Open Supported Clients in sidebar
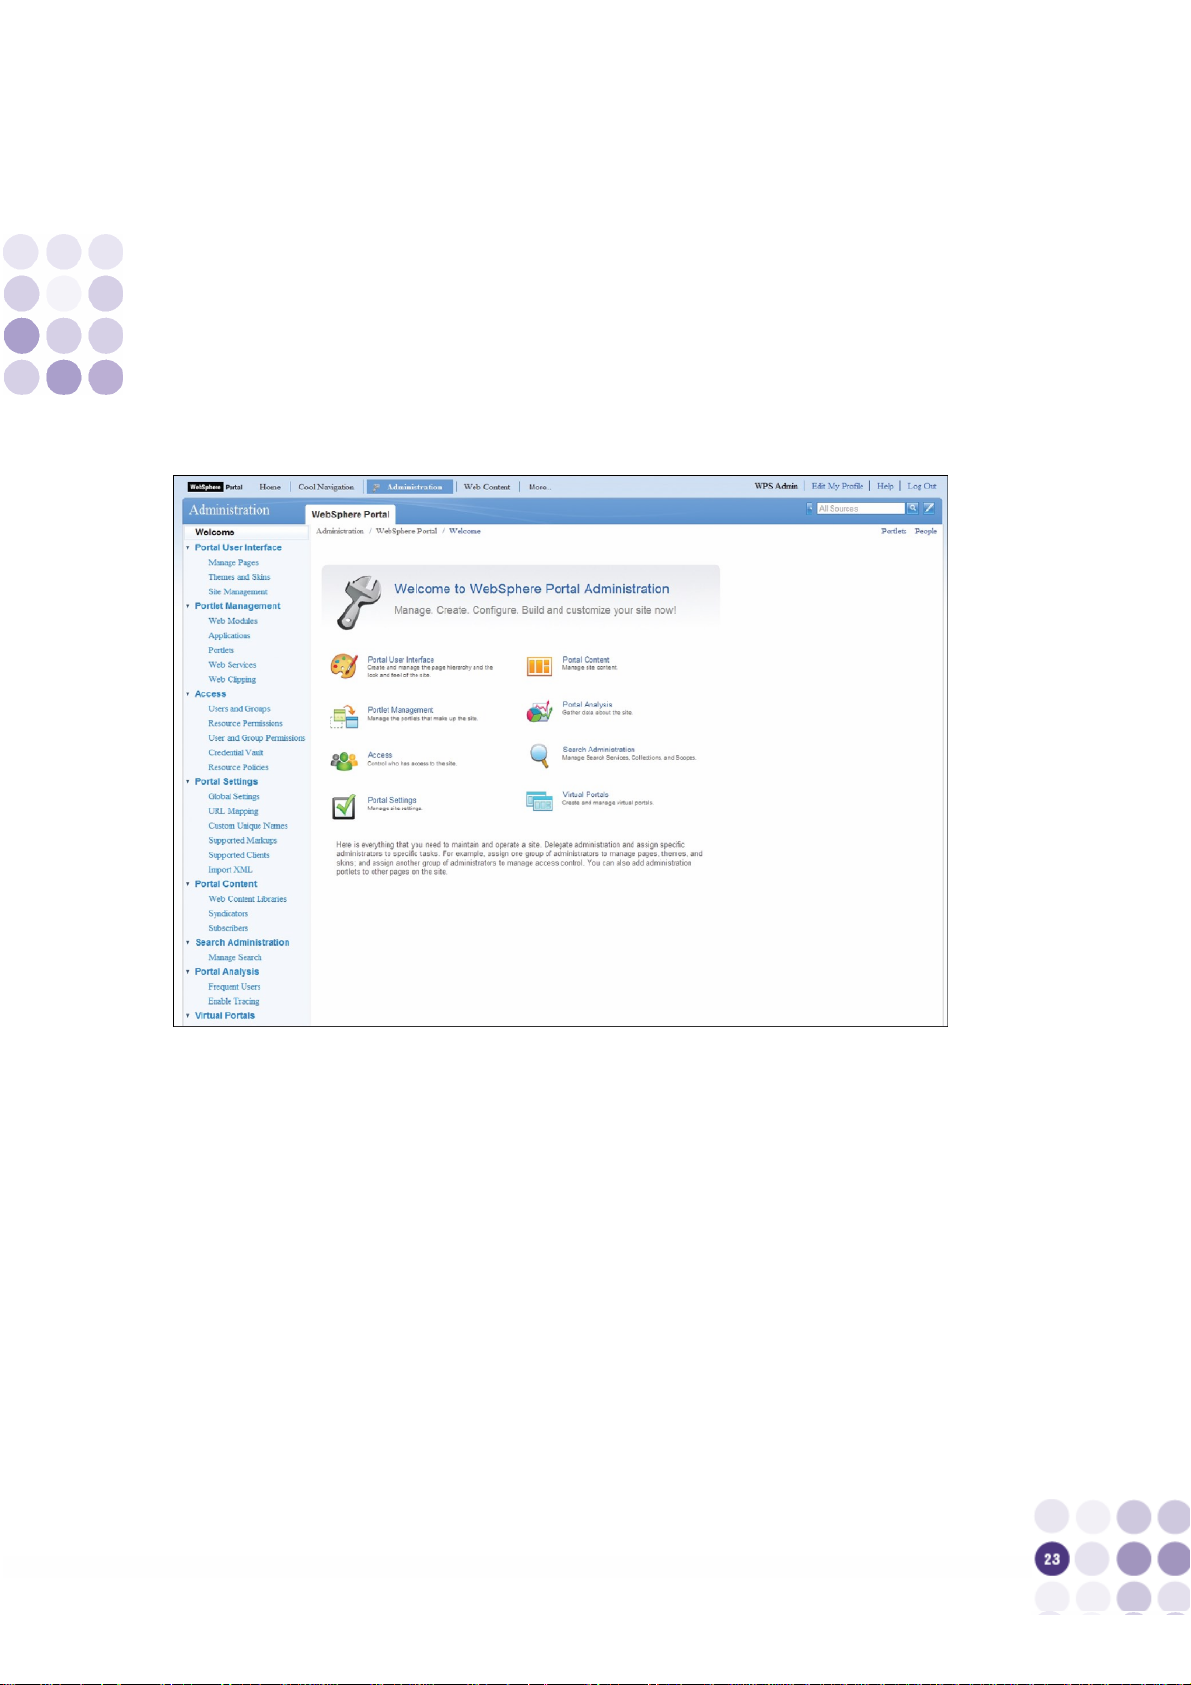The image size is (1191, 1685). tap(239, 855)
